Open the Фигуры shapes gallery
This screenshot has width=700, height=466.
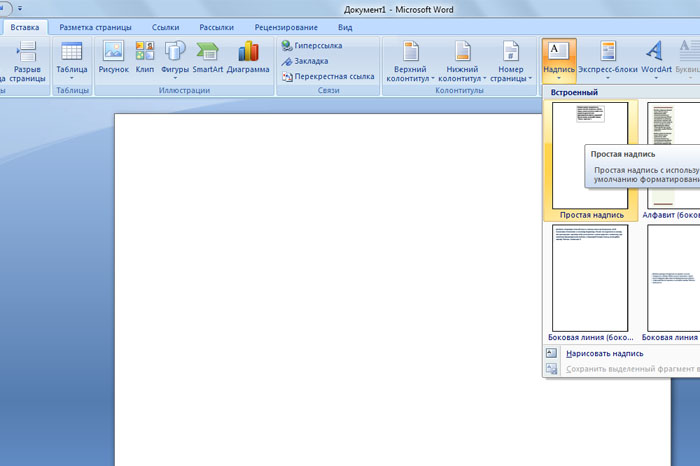[175, 60]
